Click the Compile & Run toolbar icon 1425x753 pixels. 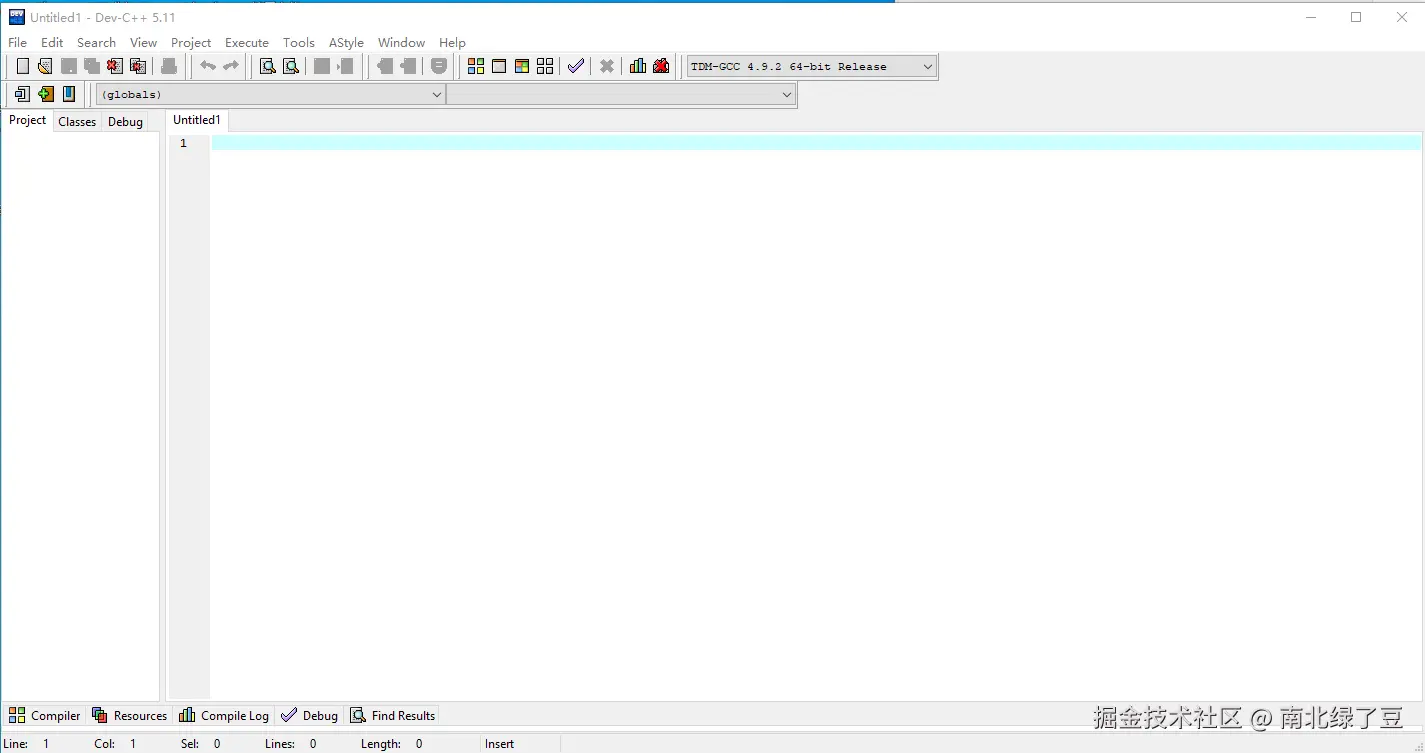[522, 66]
